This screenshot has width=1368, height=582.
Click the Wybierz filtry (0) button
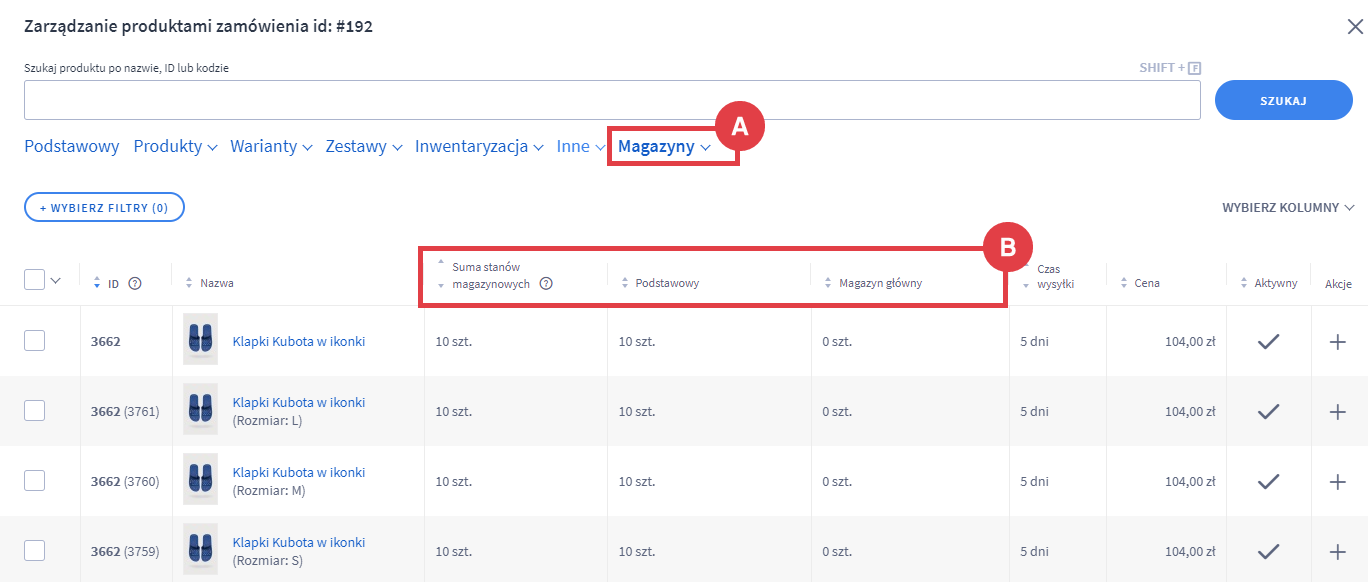(x=104, y=208)
